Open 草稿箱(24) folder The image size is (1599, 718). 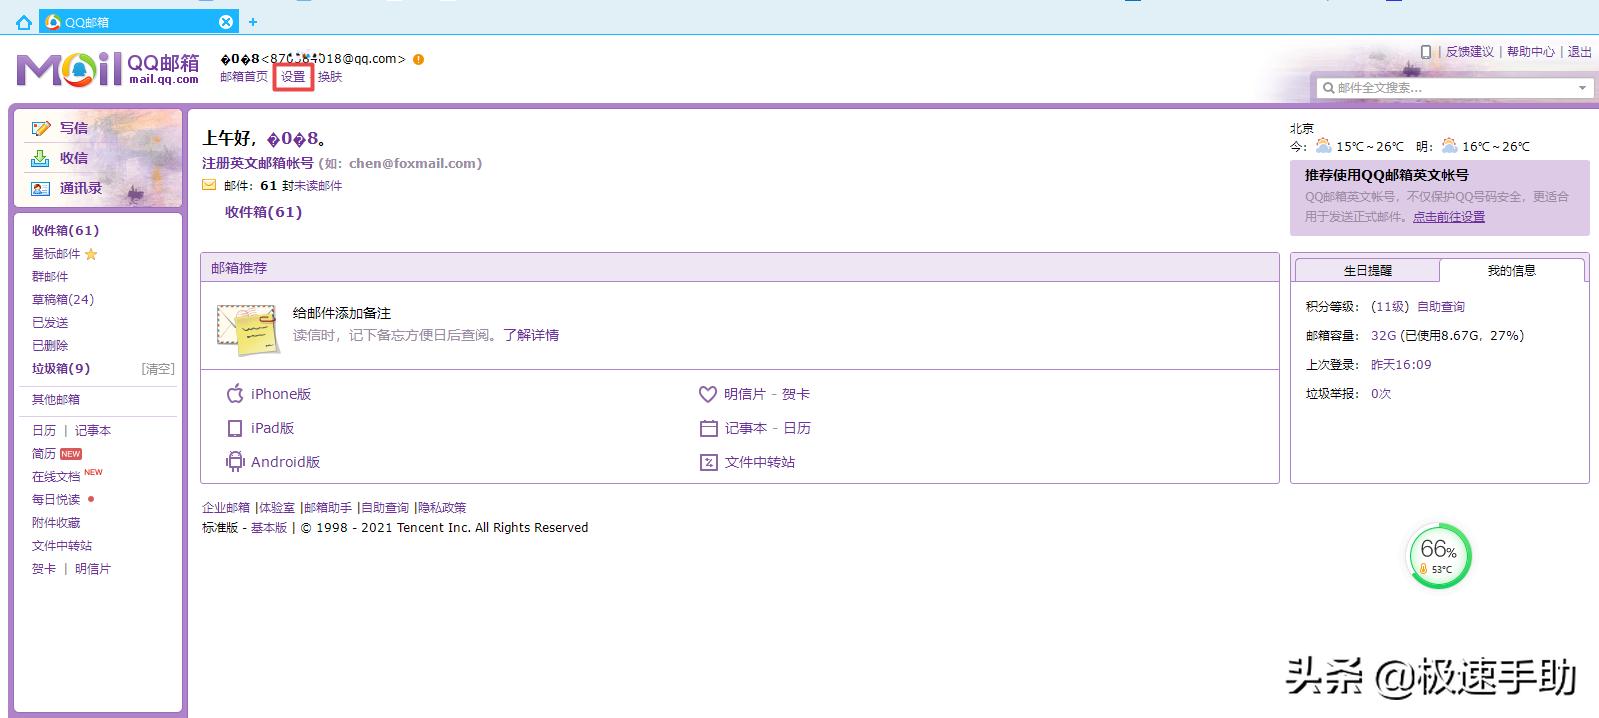[63, 300]
